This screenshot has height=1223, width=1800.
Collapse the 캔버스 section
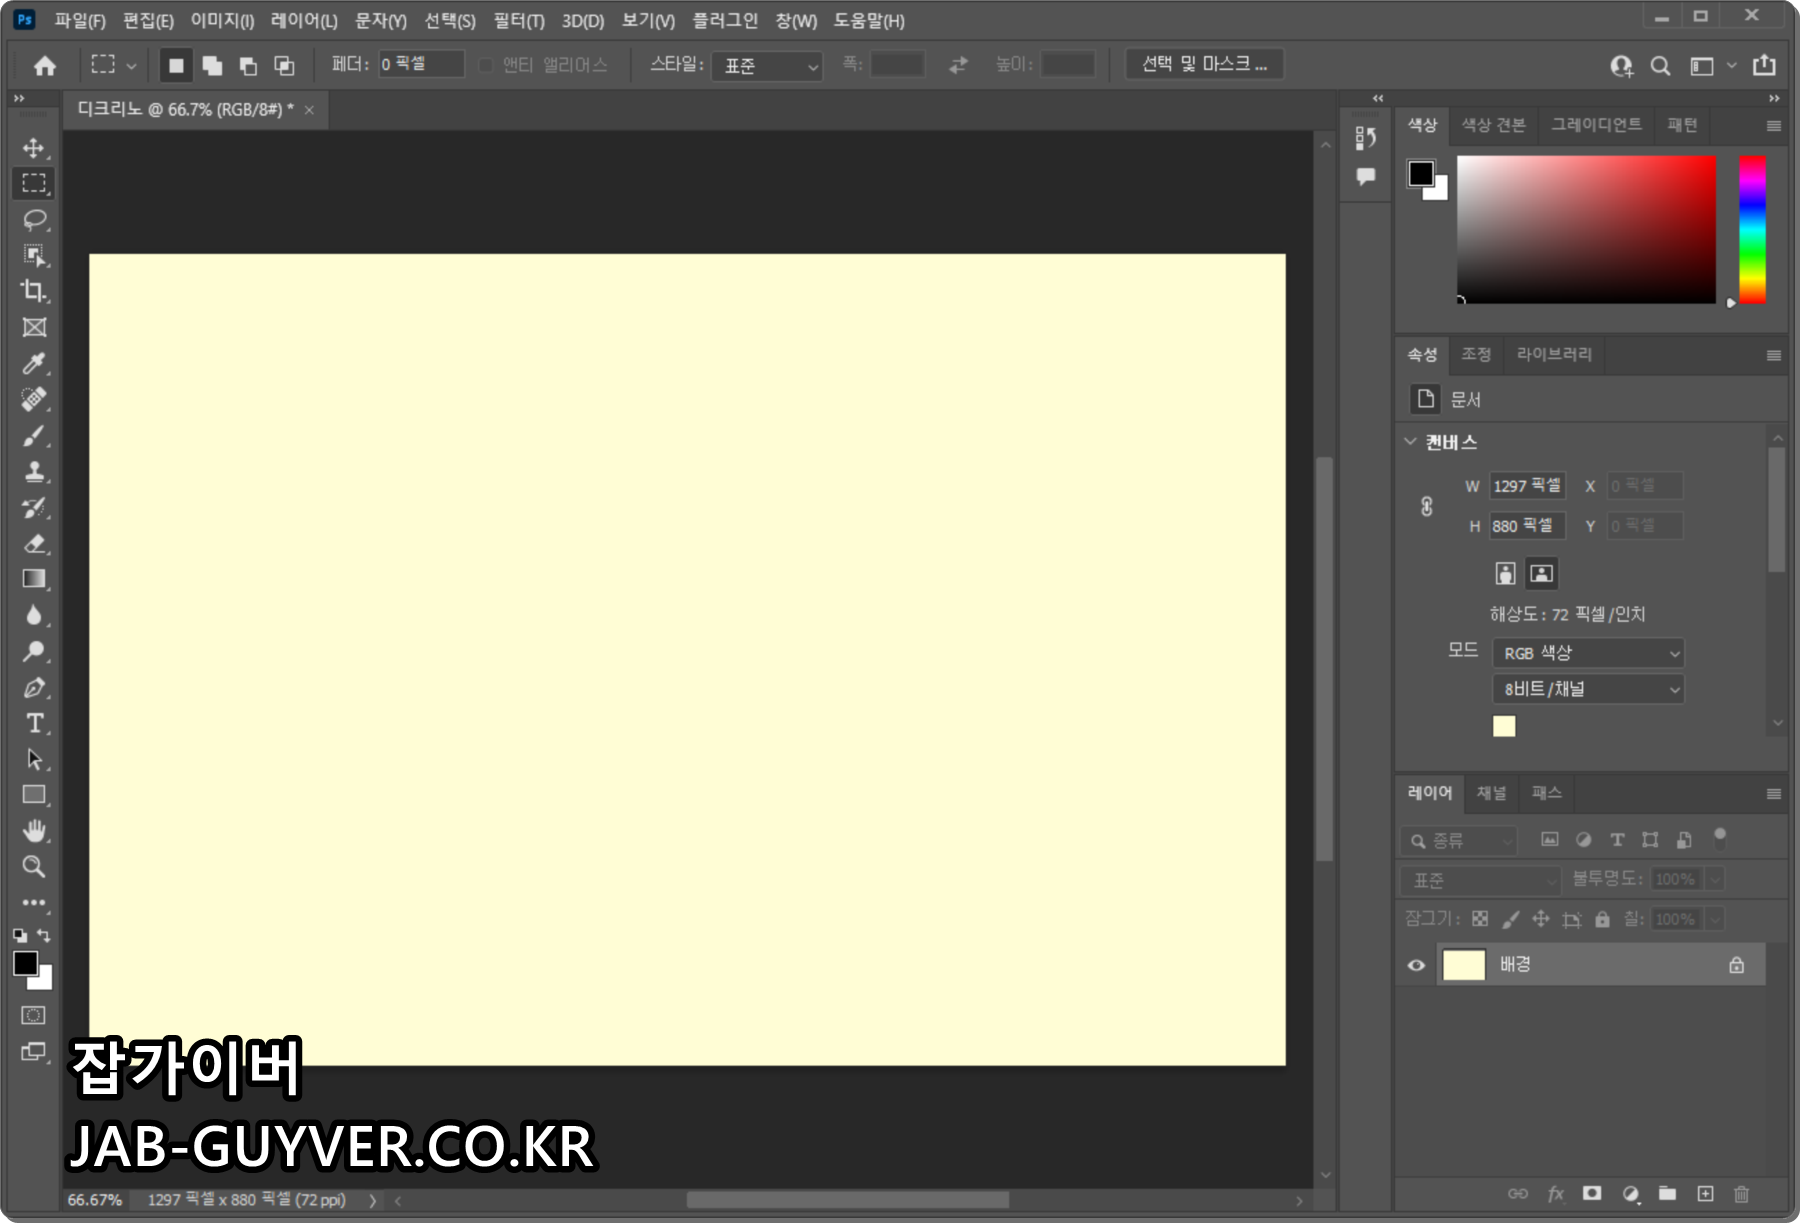point(1410,441)
